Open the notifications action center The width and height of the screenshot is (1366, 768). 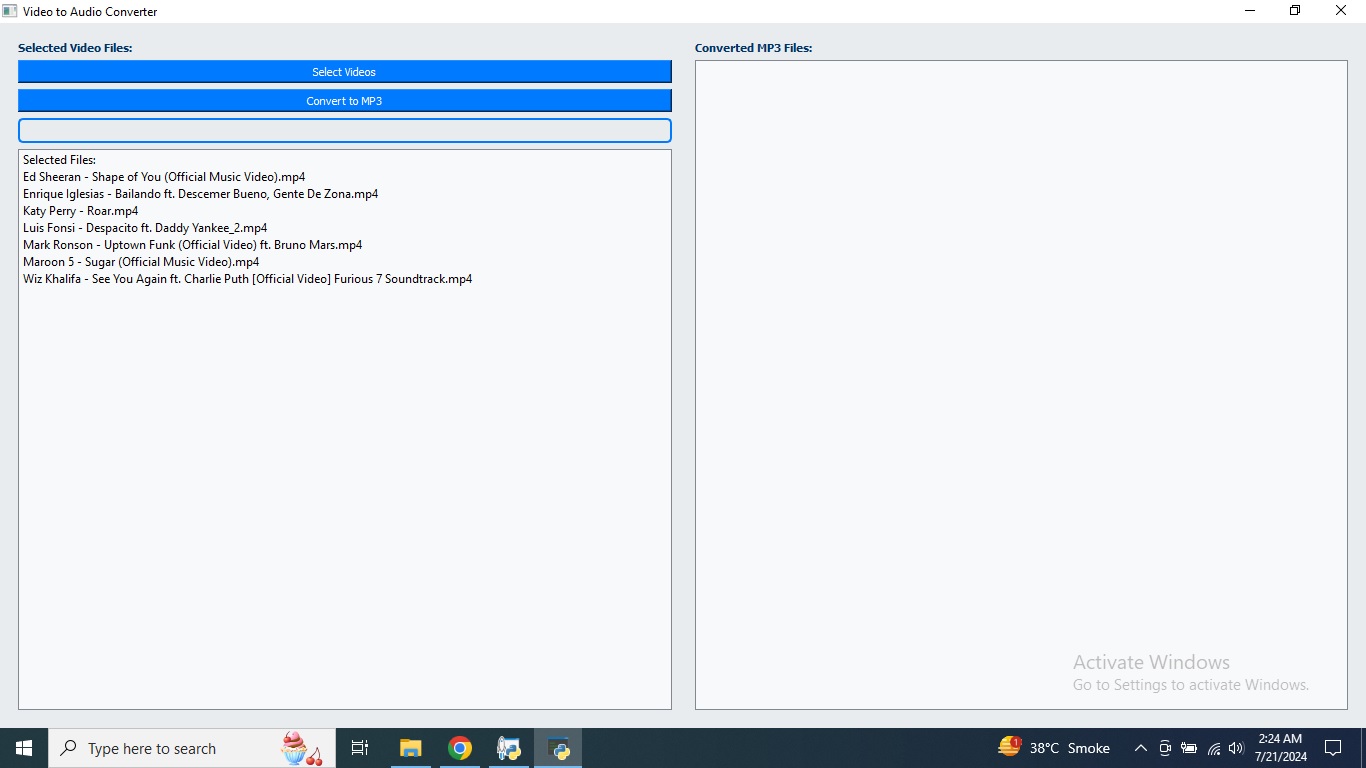(x=1333, y=748)
